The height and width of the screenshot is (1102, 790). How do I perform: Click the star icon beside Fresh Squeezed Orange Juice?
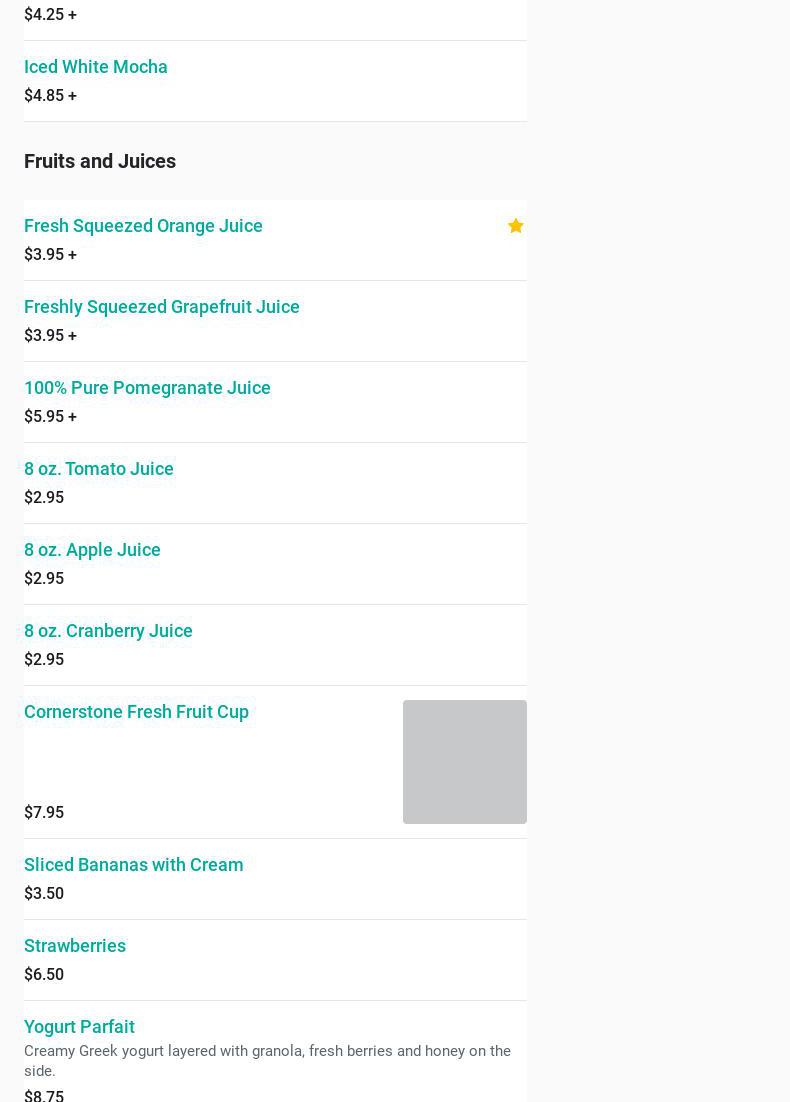[515, 226]
